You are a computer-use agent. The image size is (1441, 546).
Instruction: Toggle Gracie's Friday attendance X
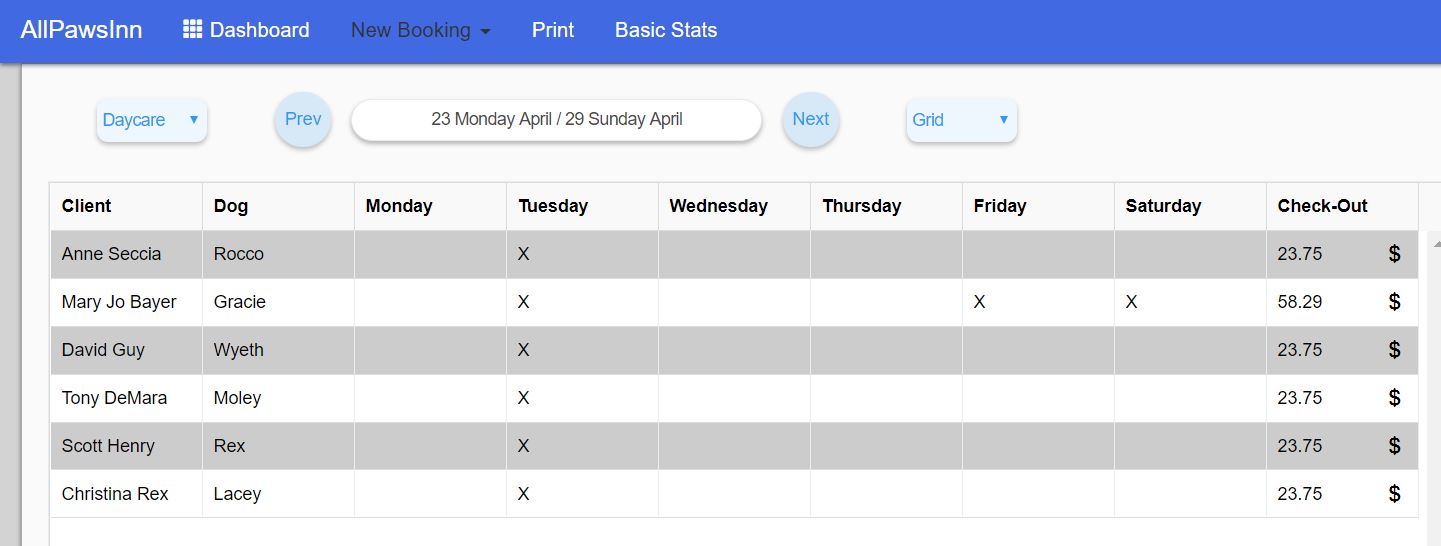[979, 302]
